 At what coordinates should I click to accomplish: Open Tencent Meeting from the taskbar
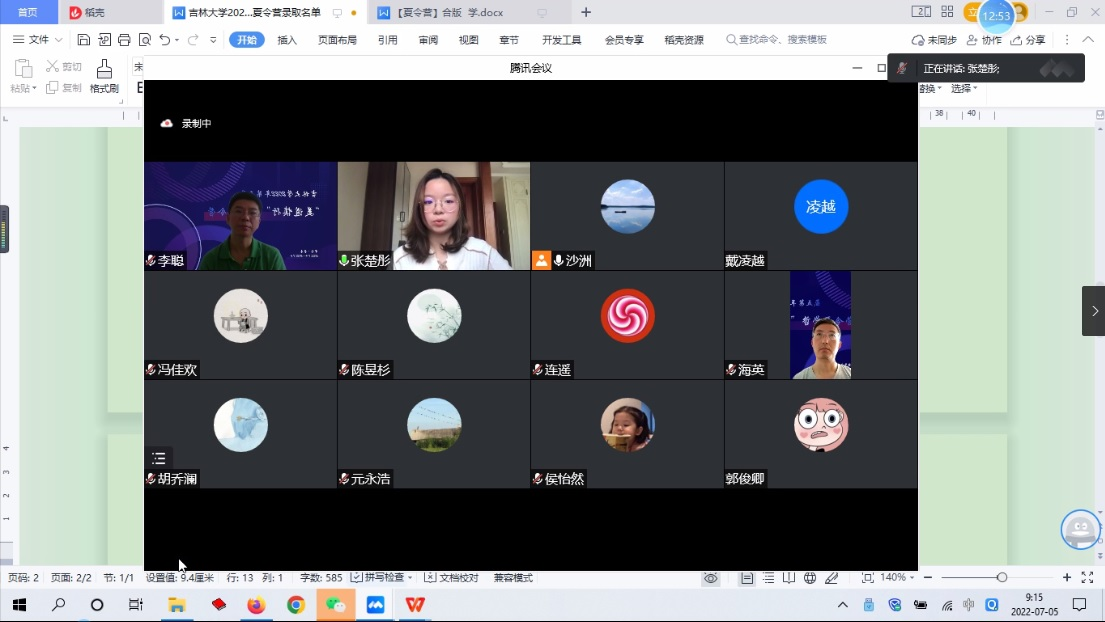coord(375,605)
